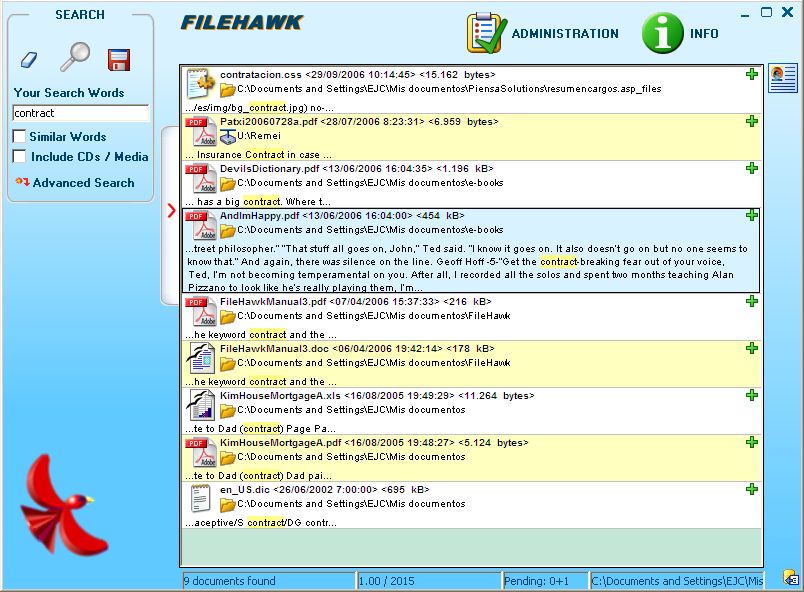Click the eraser icon to clear search
This screenshot has width=804, height=592.
pyautogui.click(x=29, y=59)
